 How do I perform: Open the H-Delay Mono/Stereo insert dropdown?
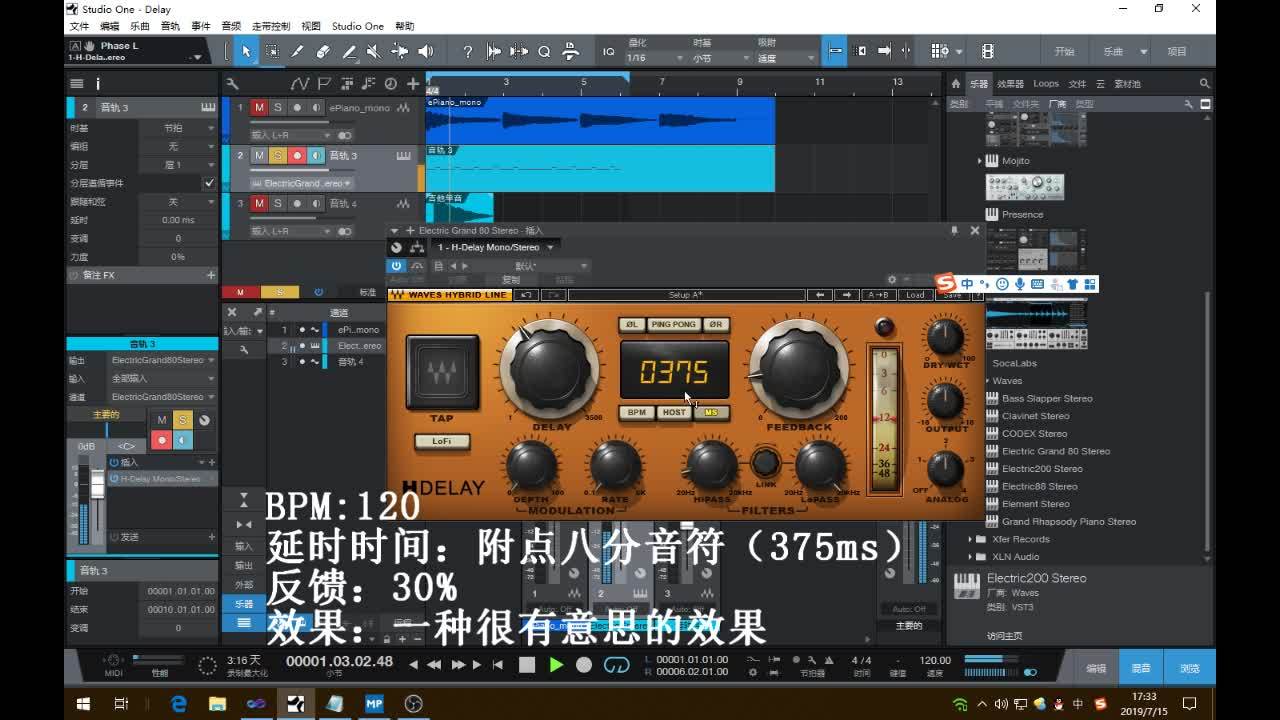click(x=494, y=247)
